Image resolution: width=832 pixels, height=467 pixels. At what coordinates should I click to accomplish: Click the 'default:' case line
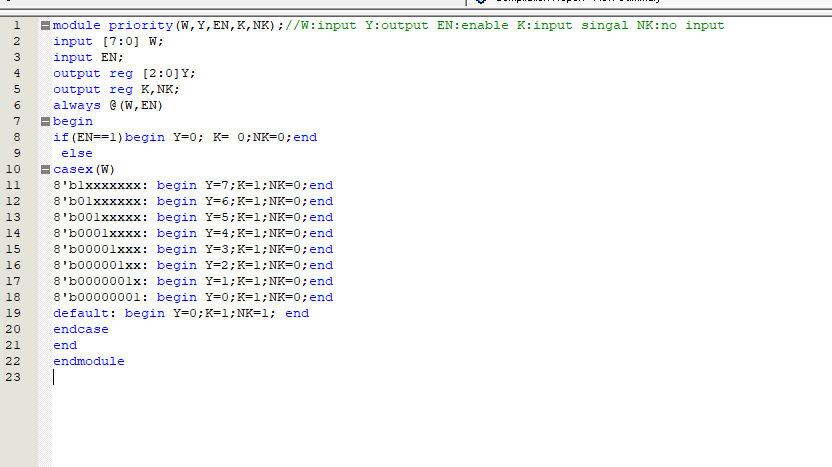[181, 313]
